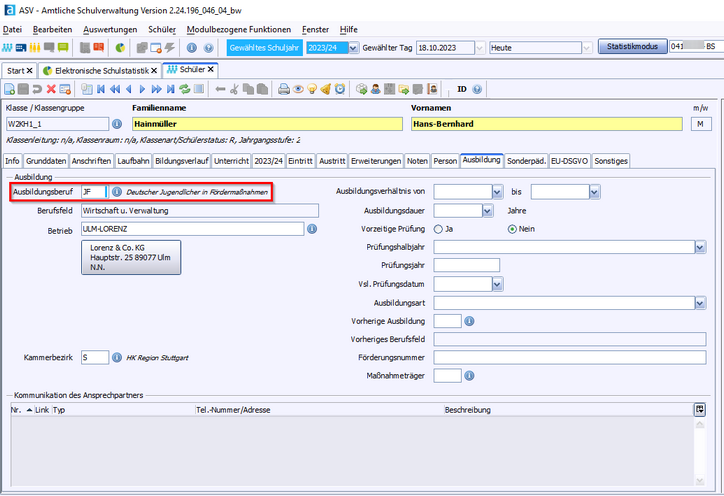Open the Datei menu
Screen dimensions: 724x496
click(x=12, y=30)
